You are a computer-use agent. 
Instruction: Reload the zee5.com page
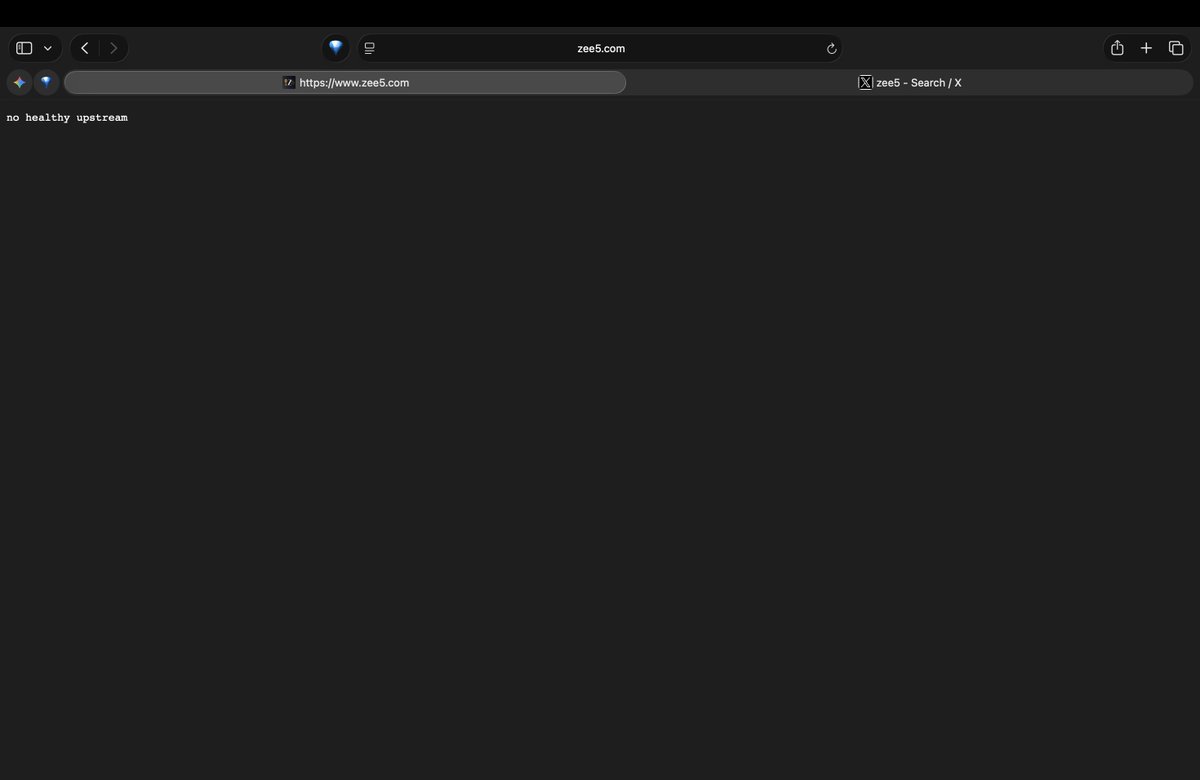coord(831,48)
